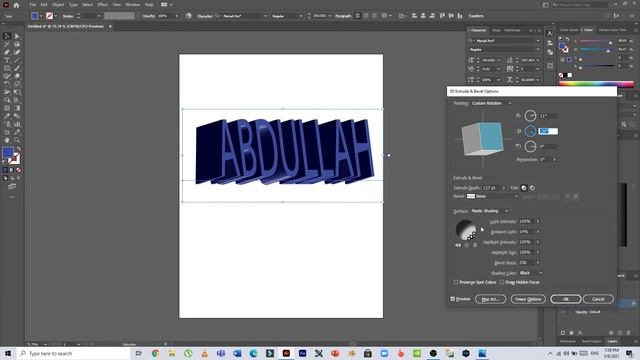Select the Rotate tool in the toolbox
Viewport: 640px width, 360px height.
coord(7,84)
